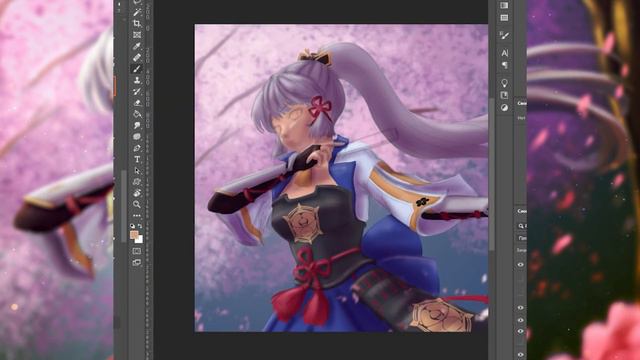Image resolution: width=640 pixels, height=360 pixels.
Task: Toggle visibility eye of second visible layer
Action: click(x=520, y=308)
